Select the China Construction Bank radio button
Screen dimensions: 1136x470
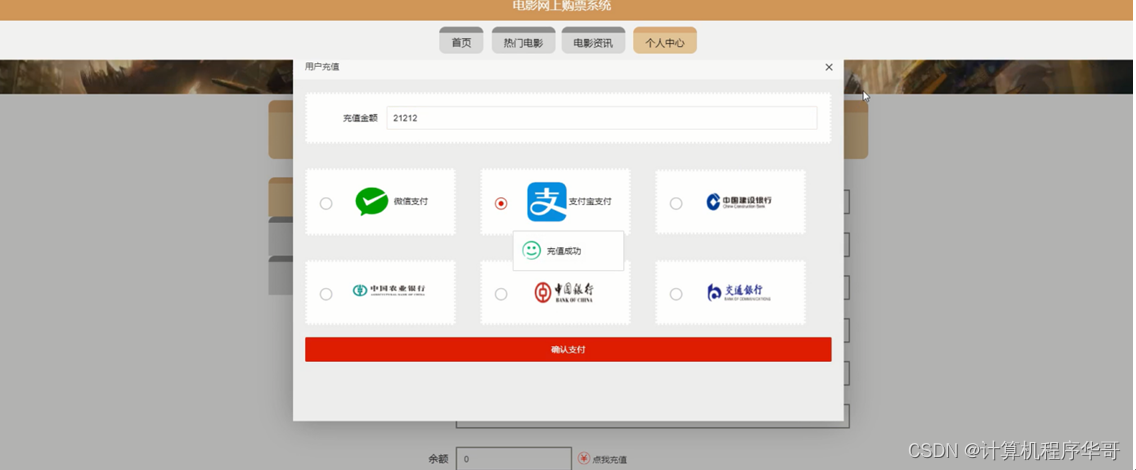[x=676, y=203]
